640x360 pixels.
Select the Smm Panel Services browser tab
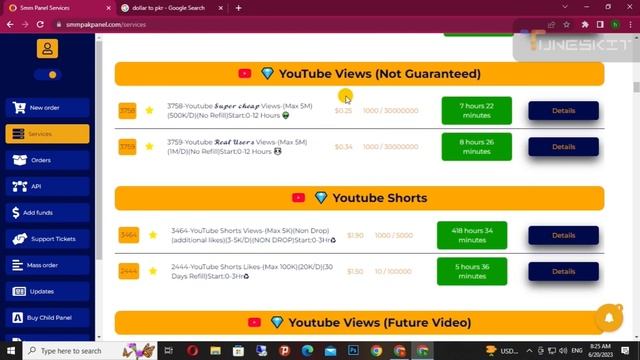(57, 8)
